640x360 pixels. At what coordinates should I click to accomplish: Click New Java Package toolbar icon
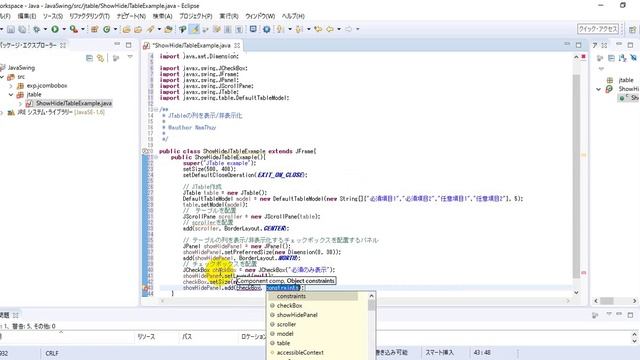95,29
